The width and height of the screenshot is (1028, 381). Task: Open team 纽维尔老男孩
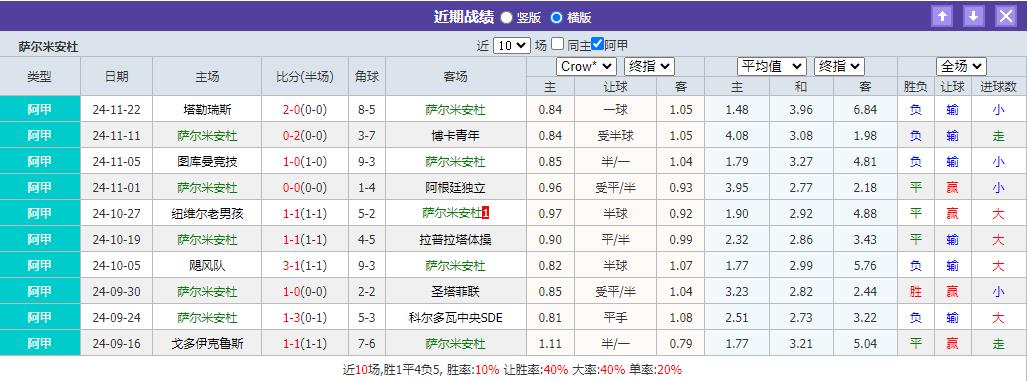pyautogui.click(x=207, y=213)
